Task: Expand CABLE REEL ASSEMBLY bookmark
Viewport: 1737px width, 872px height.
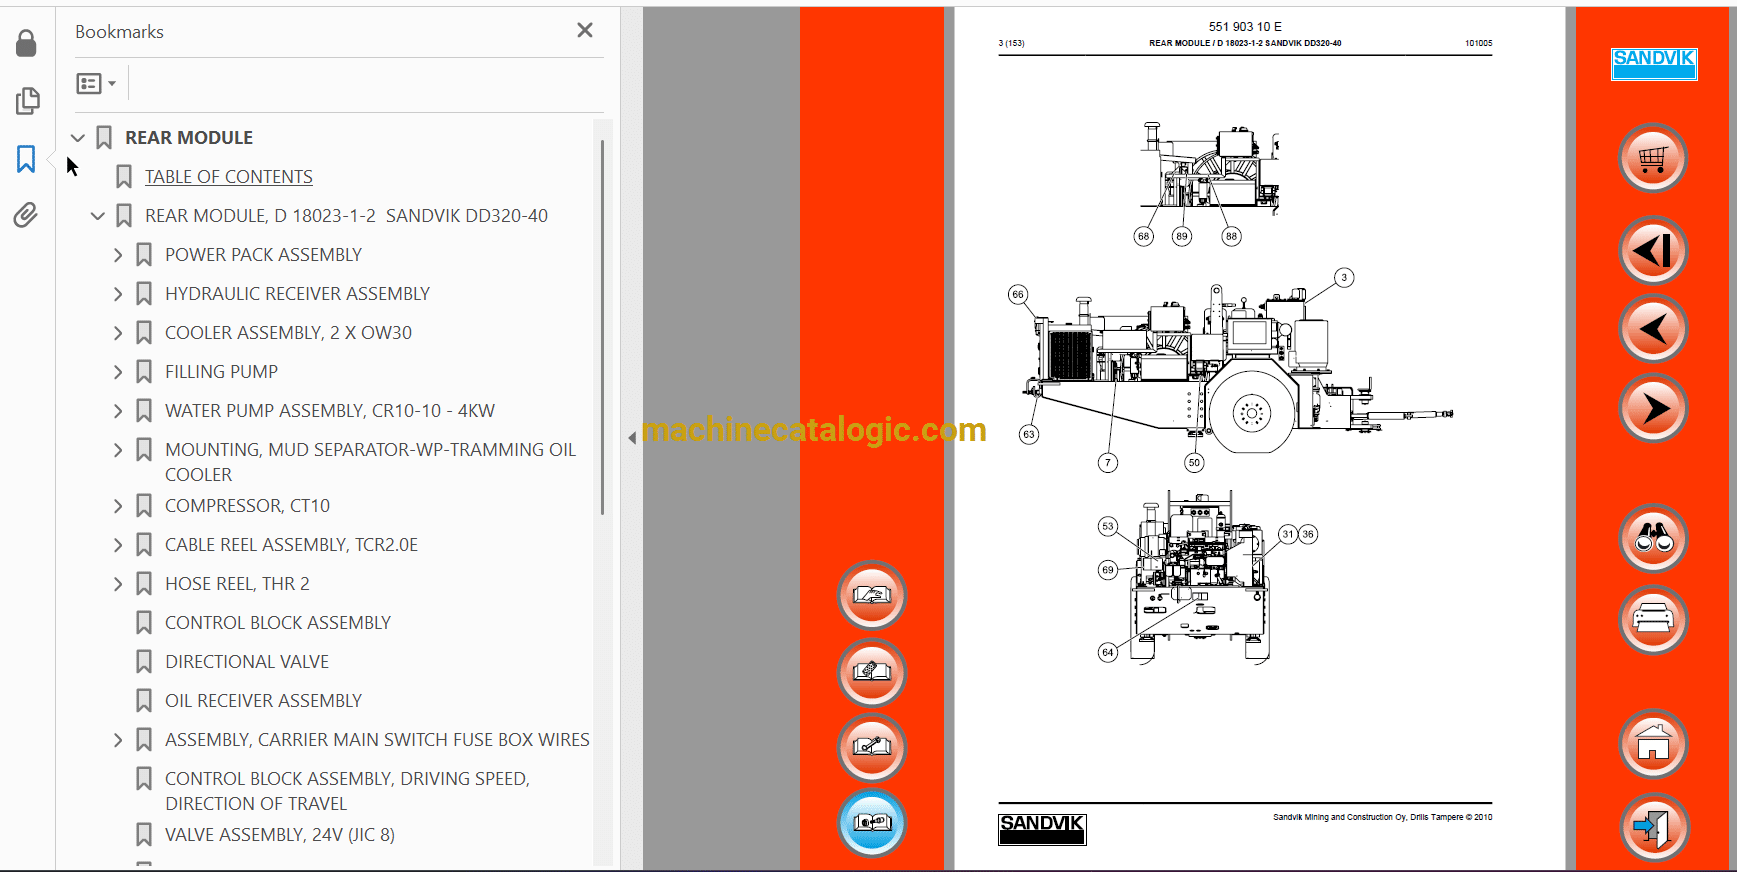Action: click(118, 545)
